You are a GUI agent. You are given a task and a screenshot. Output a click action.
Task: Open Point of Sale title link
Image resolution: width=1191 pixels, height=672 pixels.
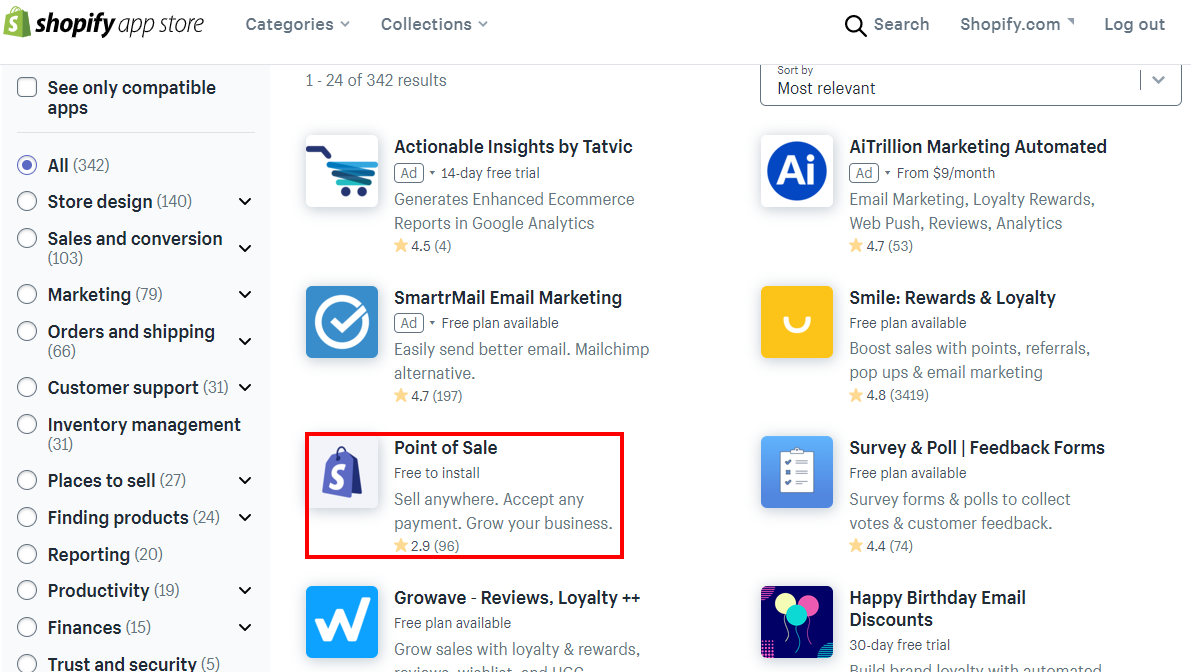pos(446,448)
